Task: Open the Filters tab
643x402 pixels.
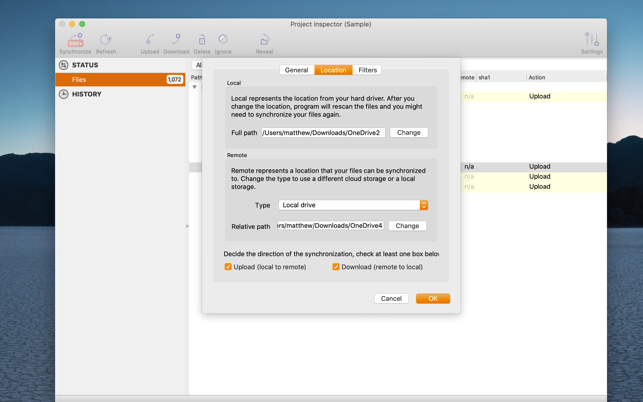Action: (x=367, y=70)
